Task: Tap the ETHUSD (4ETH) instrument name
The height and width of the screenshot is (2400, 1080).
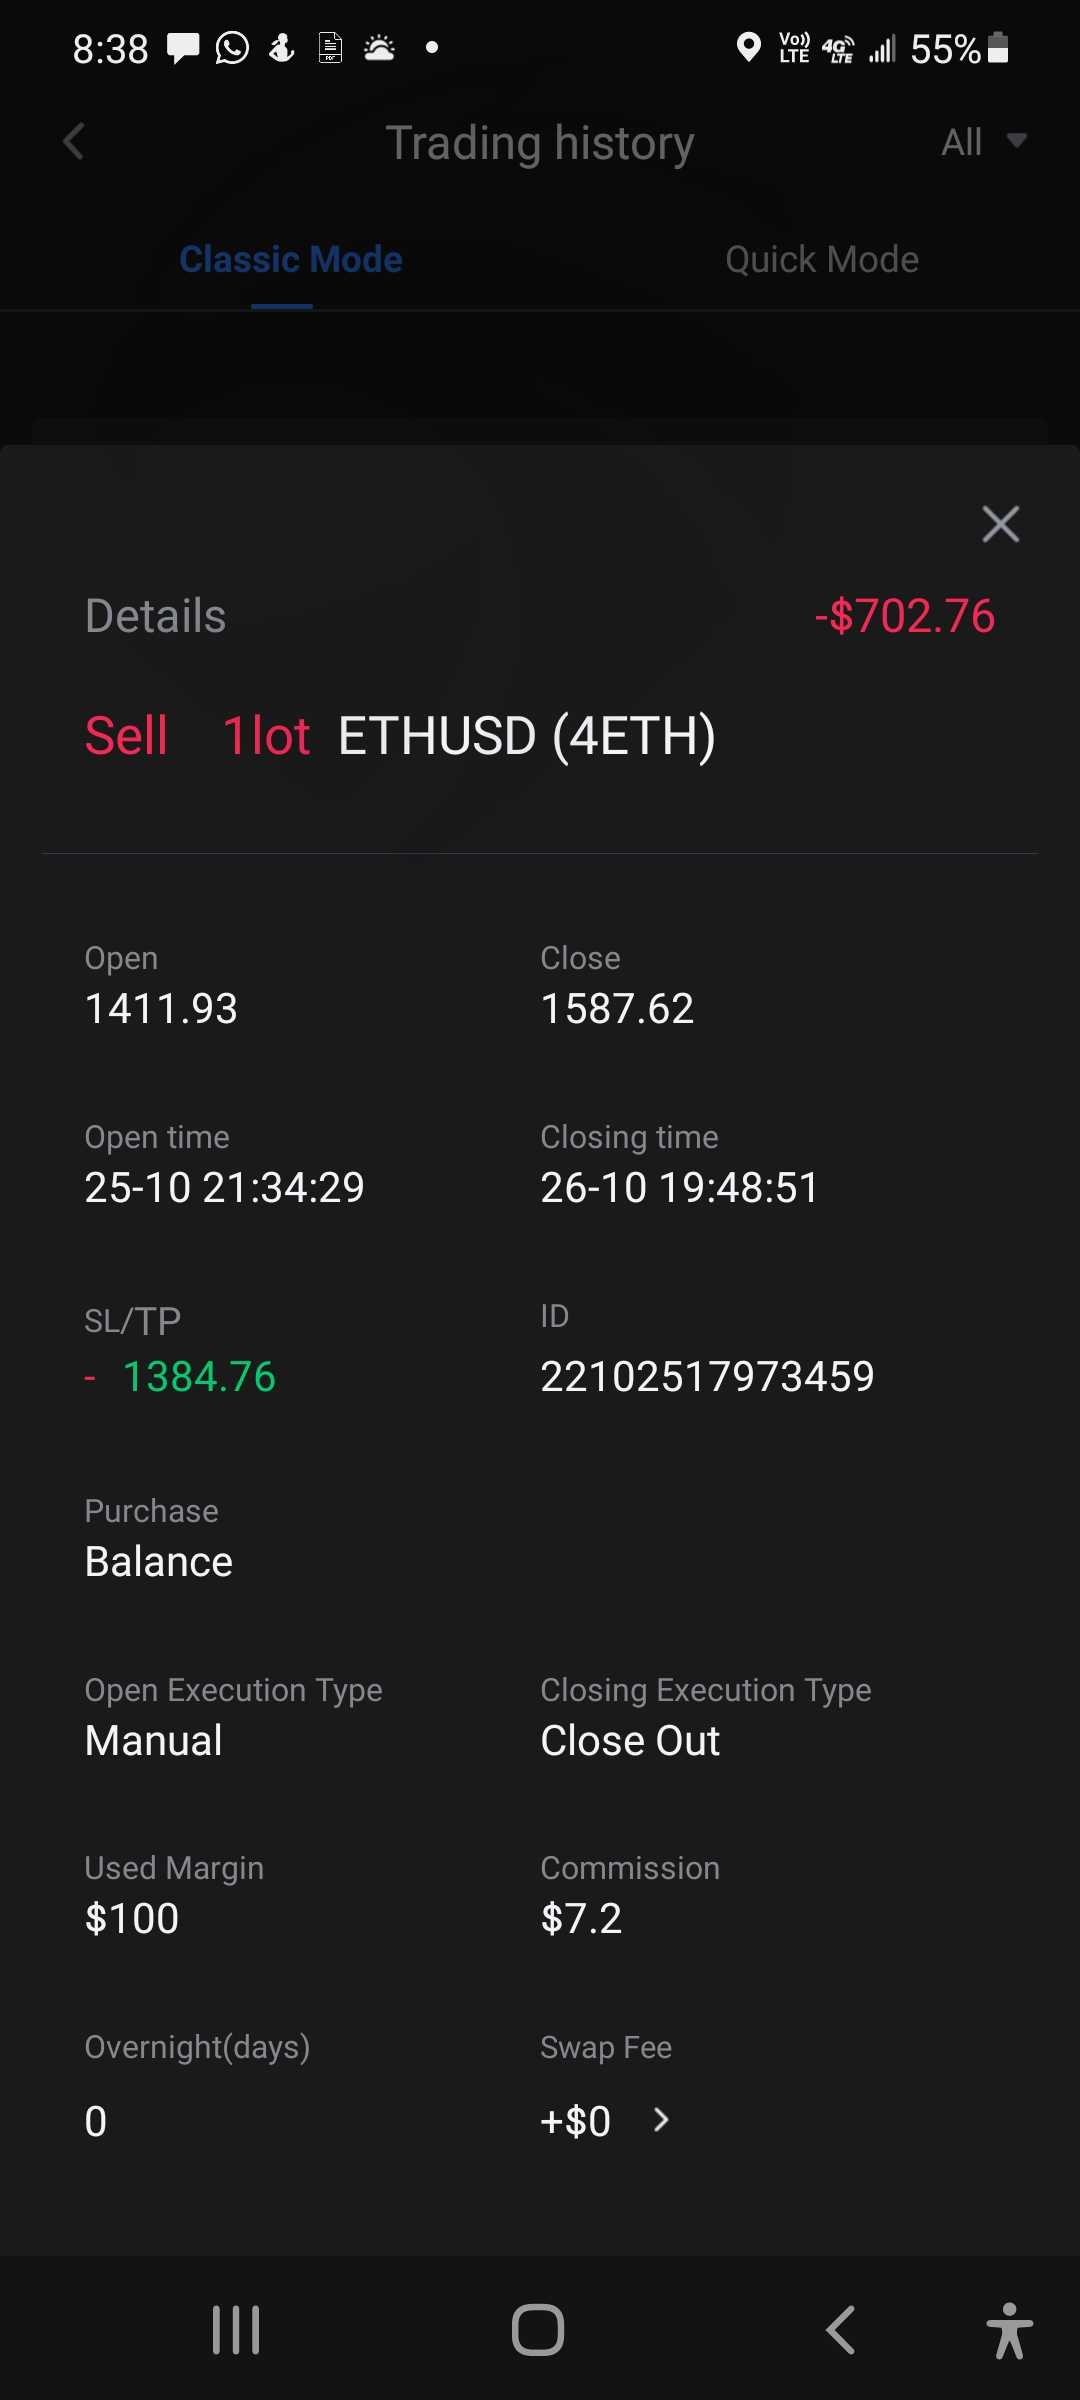Action: point(527,736)
